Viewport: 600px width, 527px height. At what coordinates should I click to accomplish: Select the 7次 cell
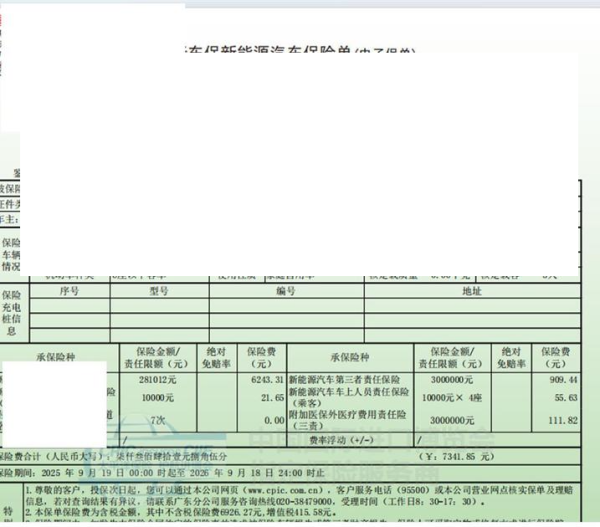157,421
